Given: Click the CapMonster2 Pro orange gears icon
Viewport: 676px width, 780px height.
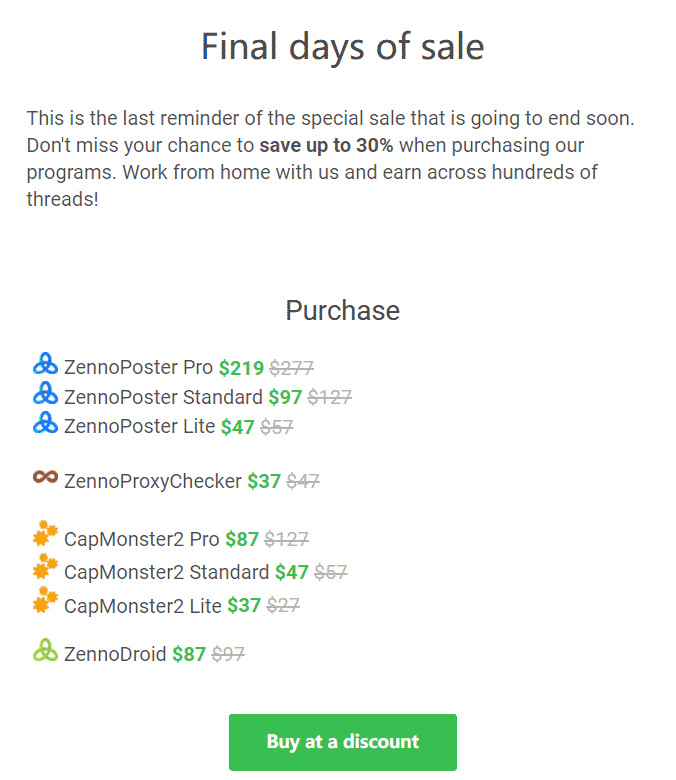Looking at the screenshot, I should 45,533.
